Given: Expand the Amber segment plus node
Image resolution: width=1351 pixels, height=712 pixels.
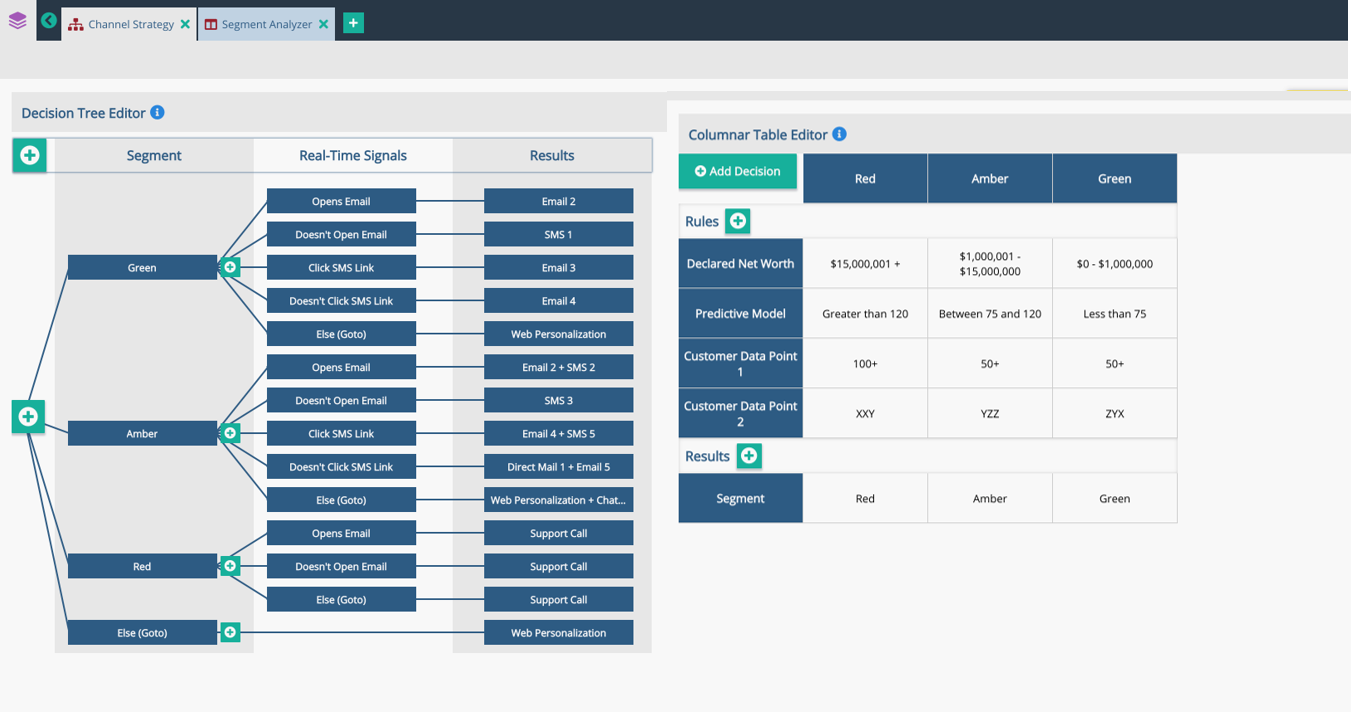Looking at the screenshot, I should 230,434.
